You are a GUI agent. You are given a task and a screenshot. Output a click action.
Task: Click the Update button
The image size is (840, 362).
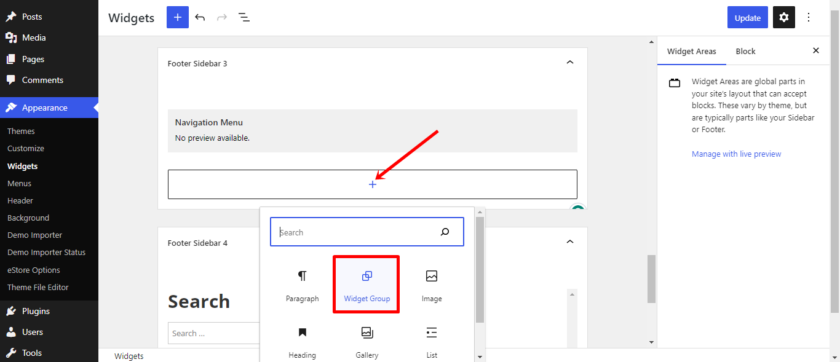pos(747,18)
